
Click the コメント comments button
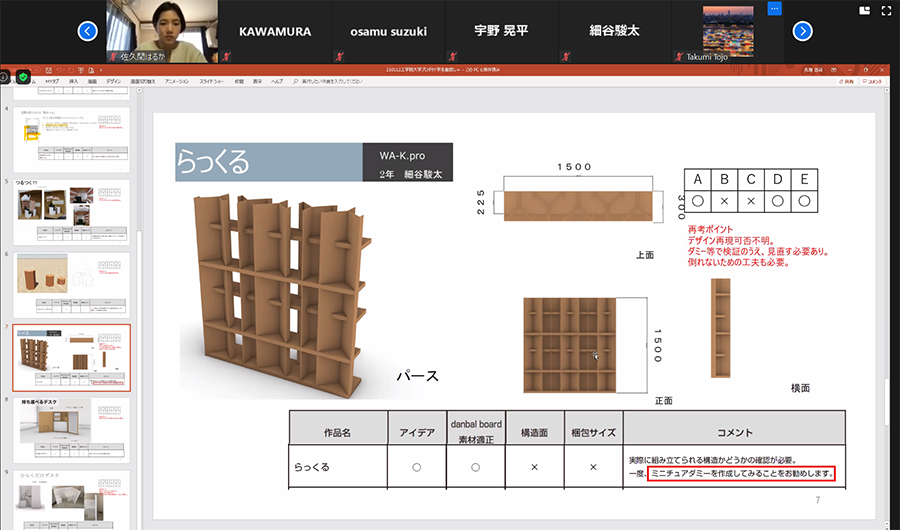tap(871, 82)
